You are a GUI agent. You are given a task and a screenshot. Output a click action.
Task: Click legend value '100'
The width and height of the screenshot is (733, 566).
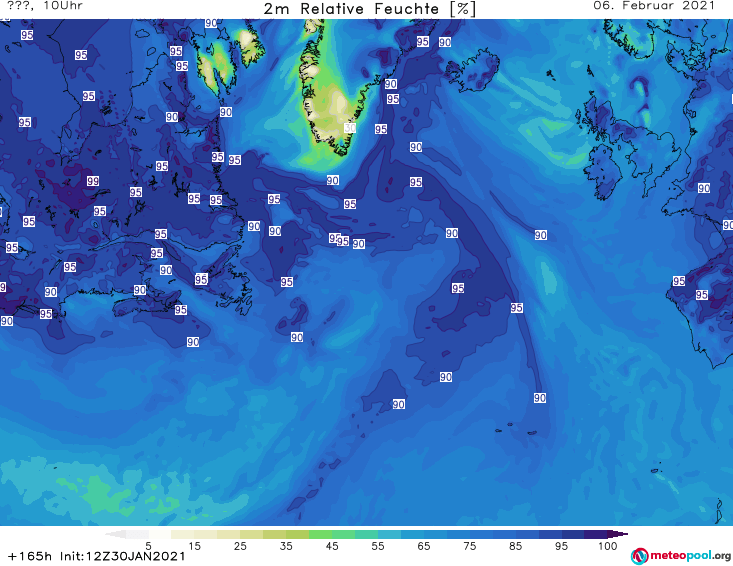tap(607, 546)
